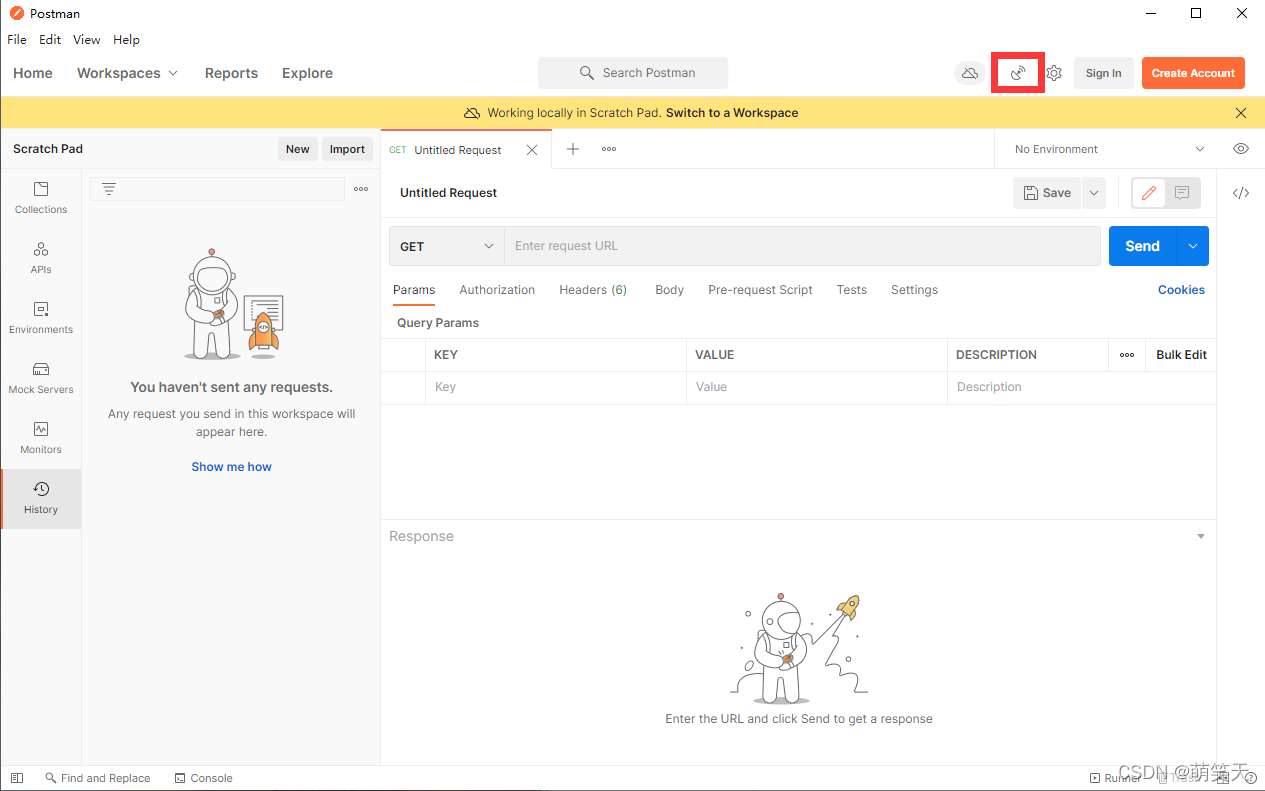Image resolution: width=1265 pixels, height=791 pixels.
Task: Click the Import button
Action: tap(347, 149)
